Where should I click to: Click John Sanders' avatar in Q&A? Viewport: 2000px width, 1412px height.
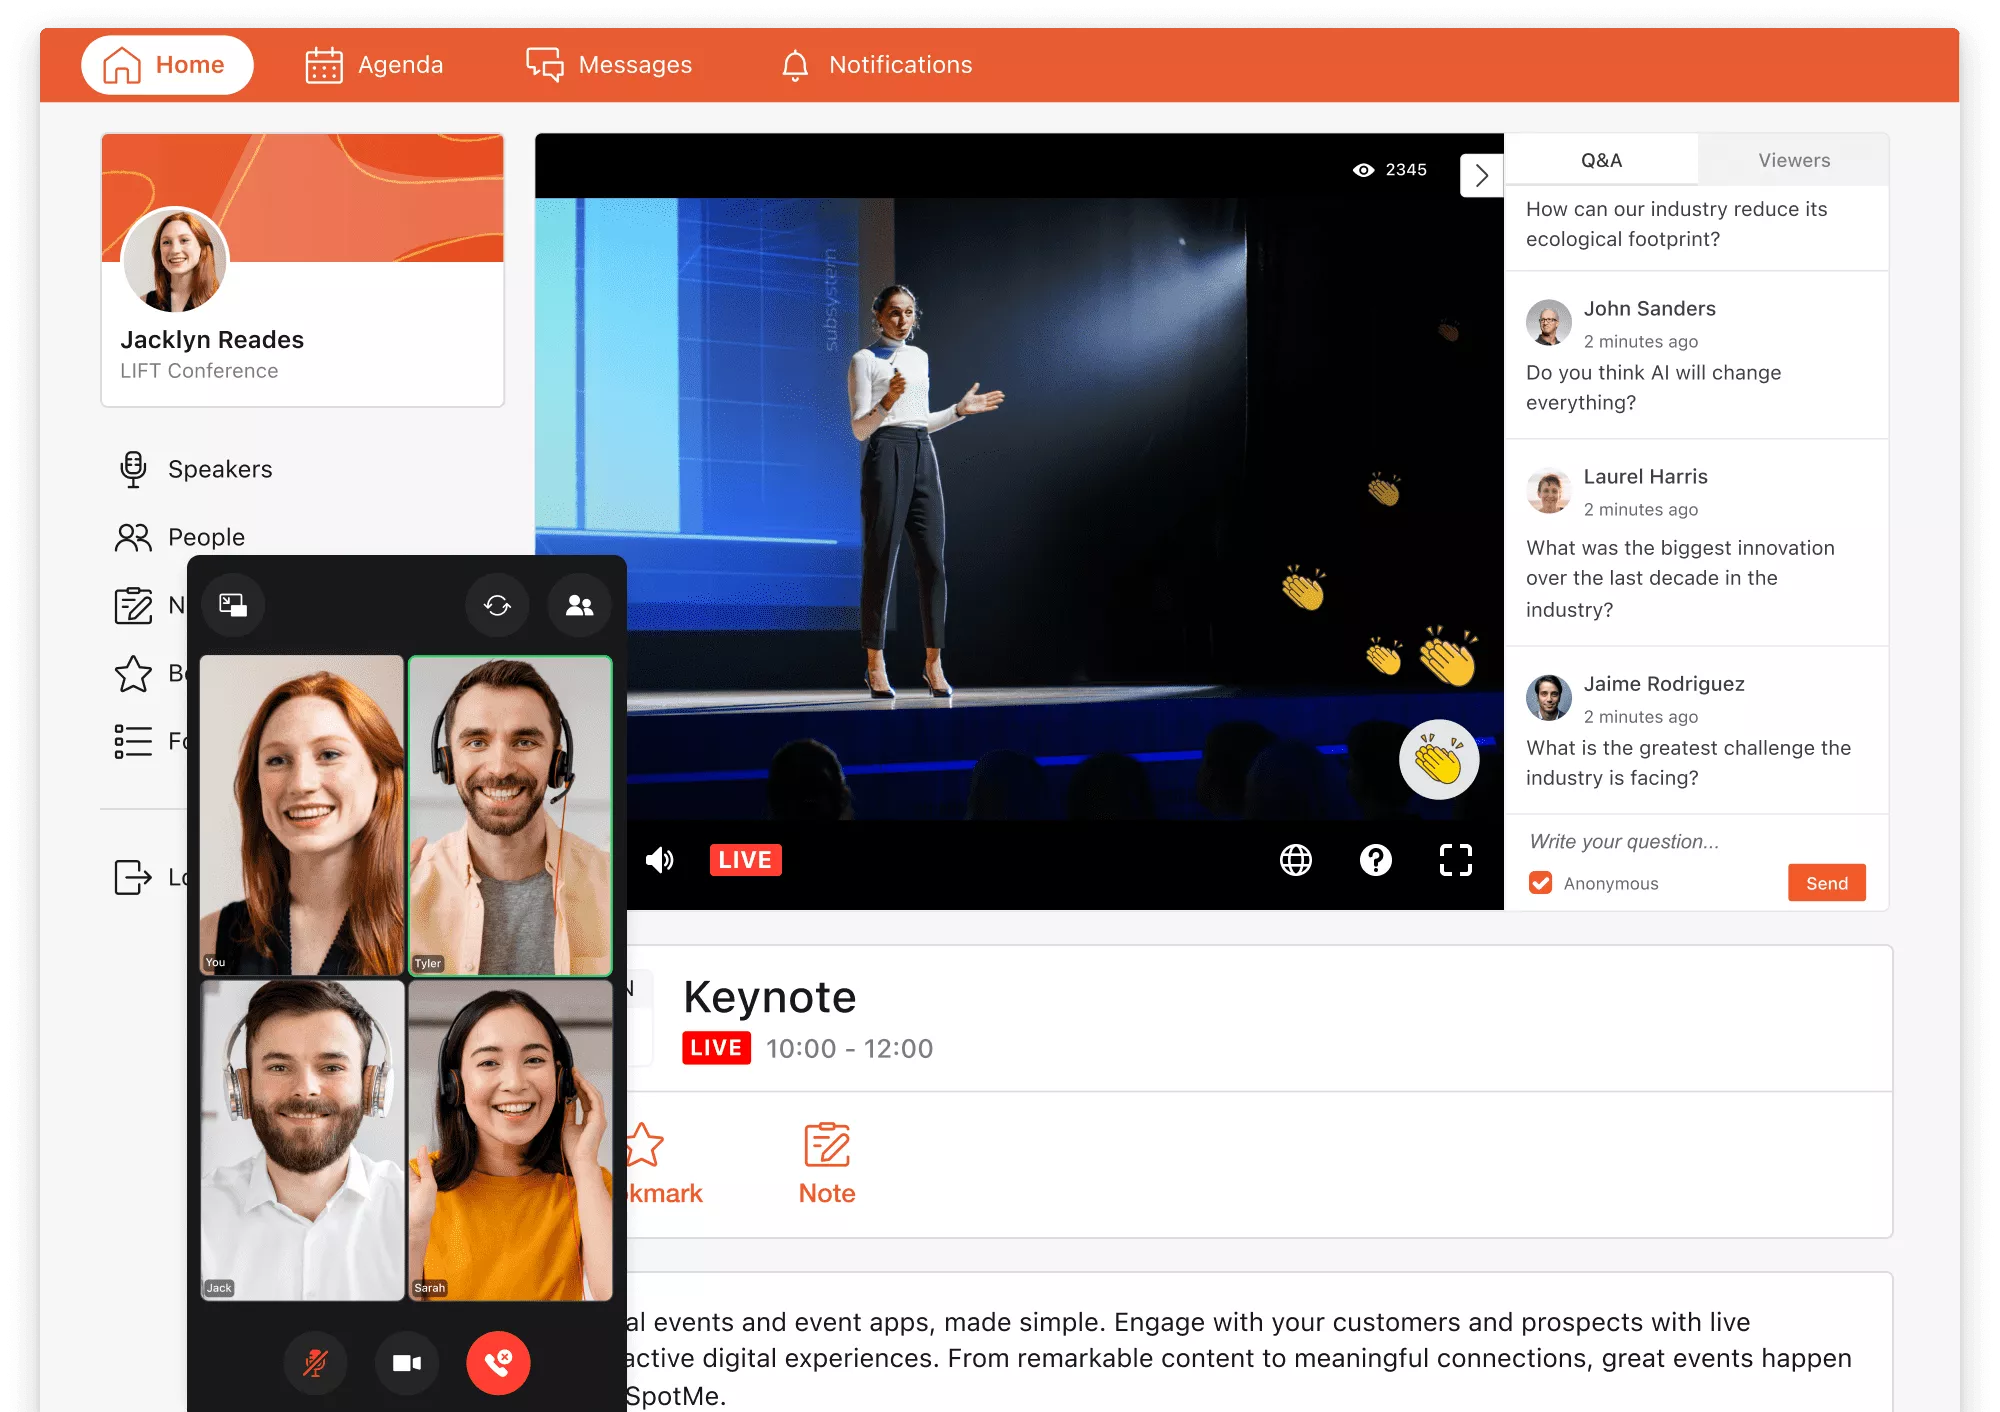point(1548,322)
